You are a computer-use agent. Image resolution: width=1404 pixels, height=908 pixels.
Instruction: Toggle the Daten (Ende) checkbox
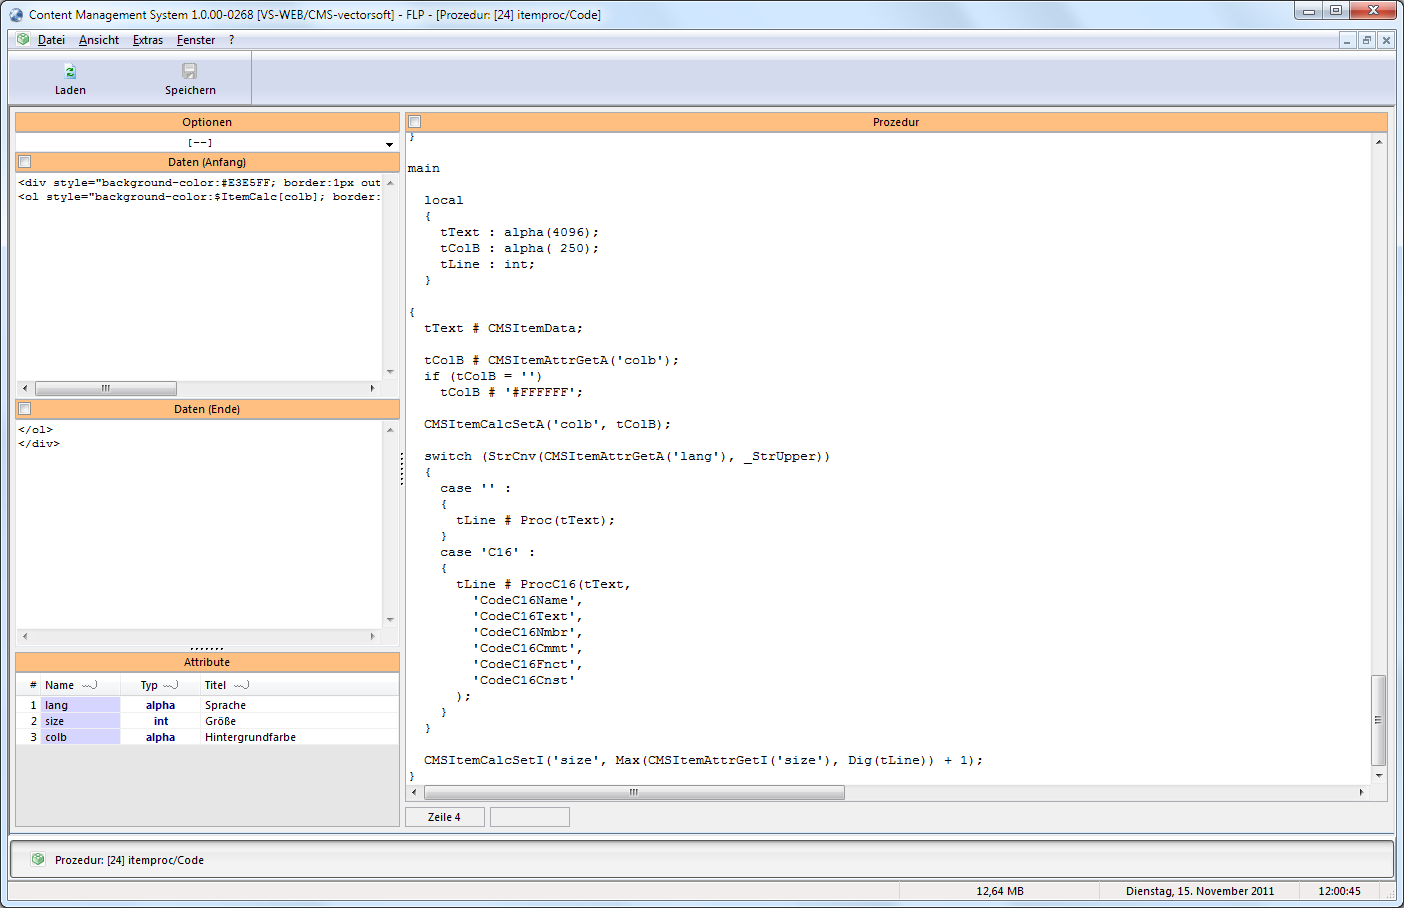25,409
